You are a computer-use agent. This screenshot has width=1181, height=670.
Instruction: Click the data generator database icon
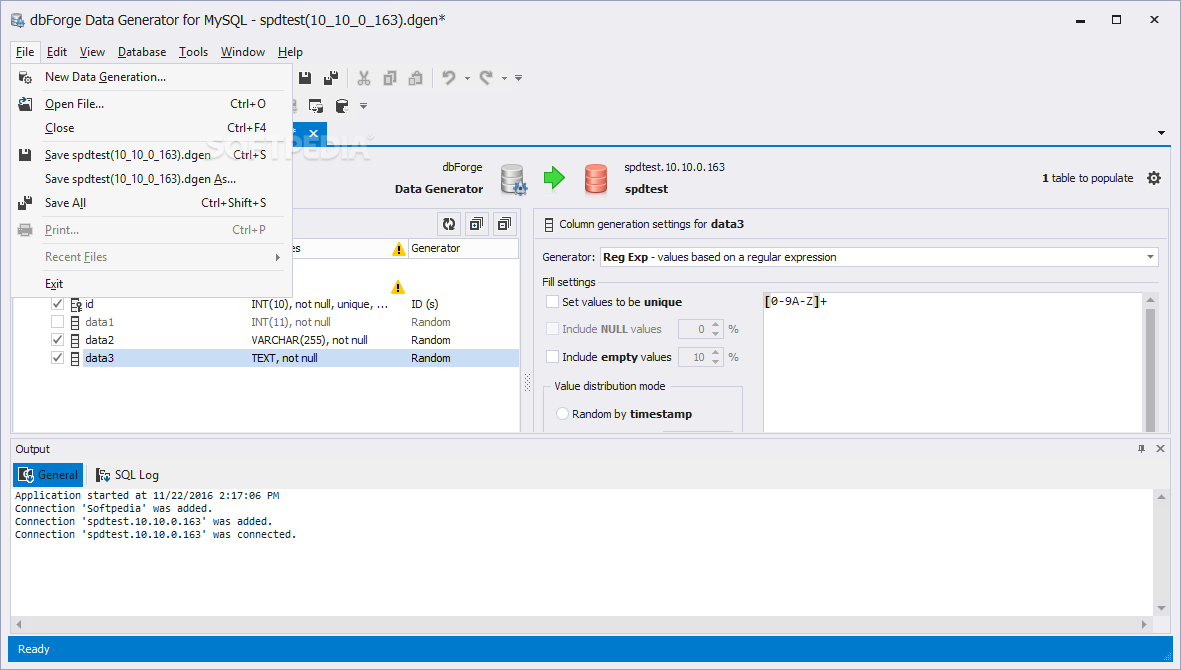[x=514, y=179]
